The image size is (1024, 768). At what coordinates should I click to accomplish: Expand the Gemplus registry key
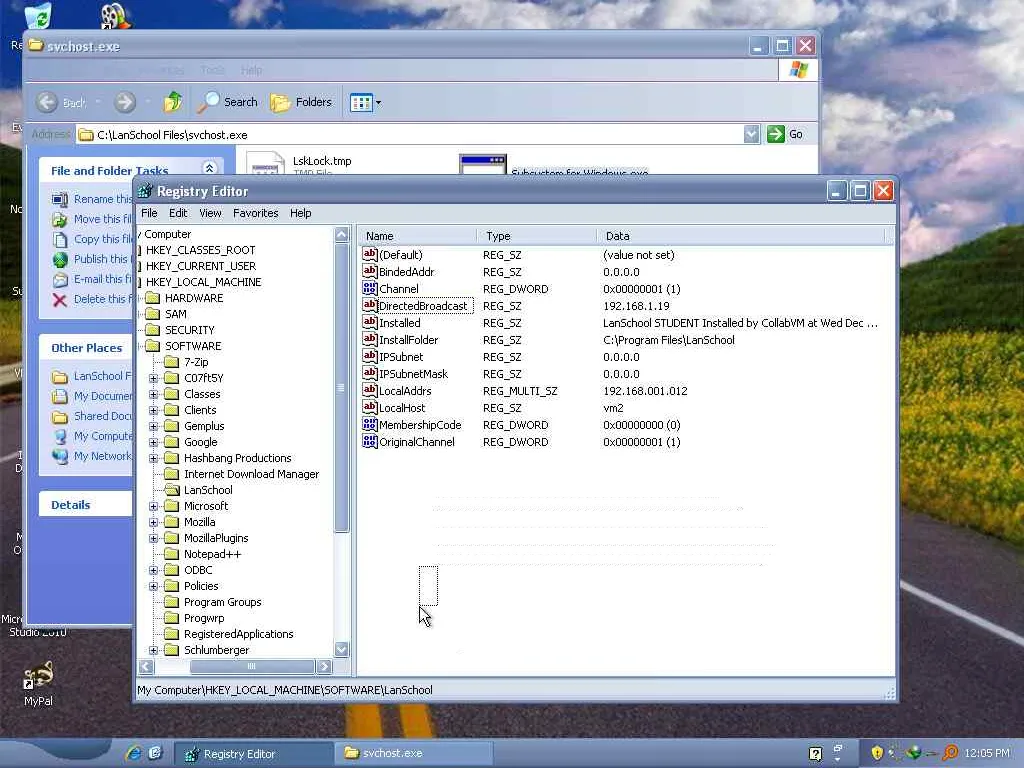pos(153,426)
